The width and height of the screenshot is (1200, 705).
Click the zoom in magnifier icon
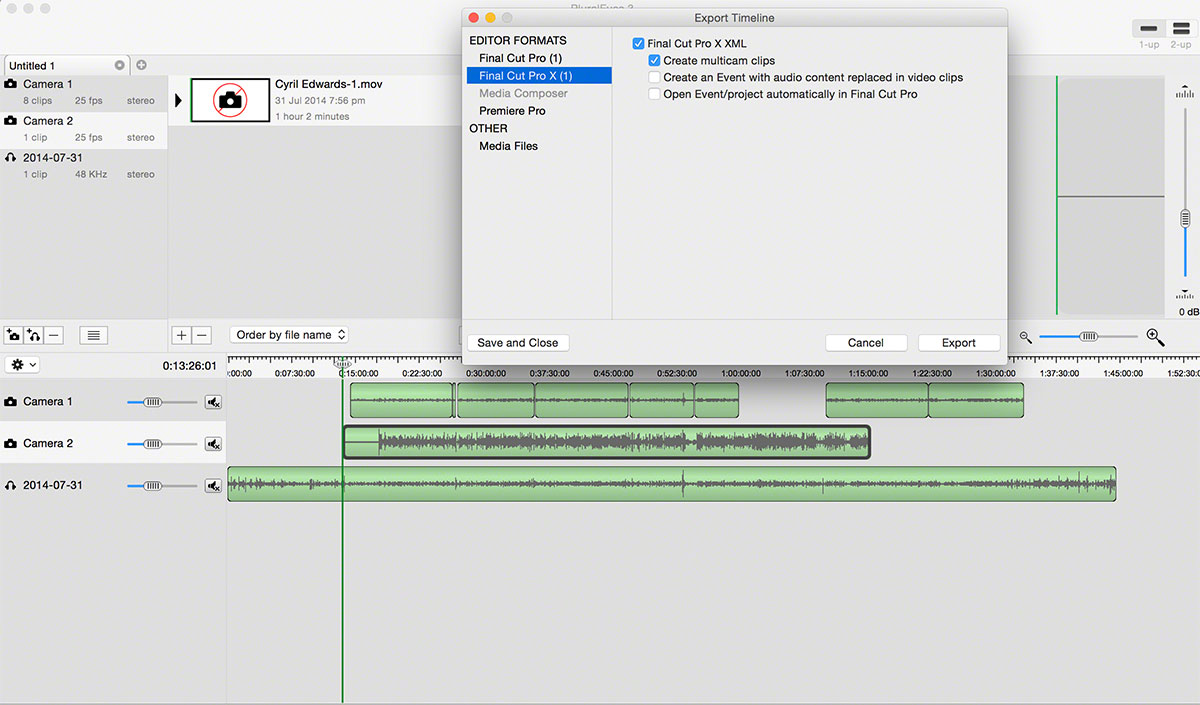point(1155,338)
